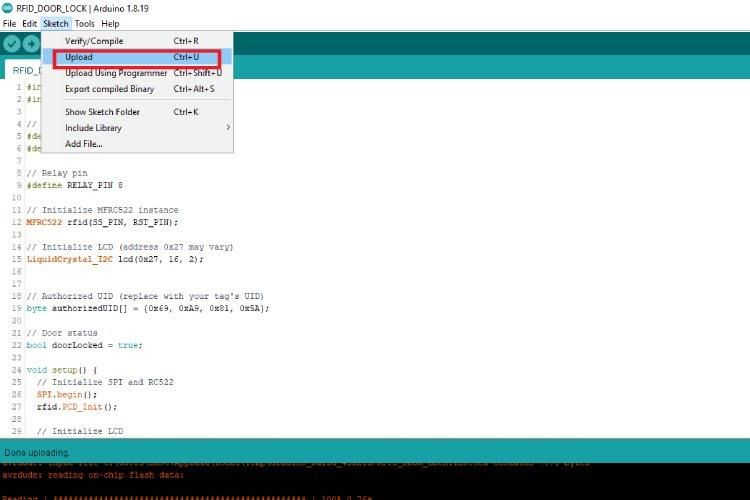This screenshot has height=500, width=750.
Task: Open the Tools menu
Action: pyautogui.click(x=84, y=23)
